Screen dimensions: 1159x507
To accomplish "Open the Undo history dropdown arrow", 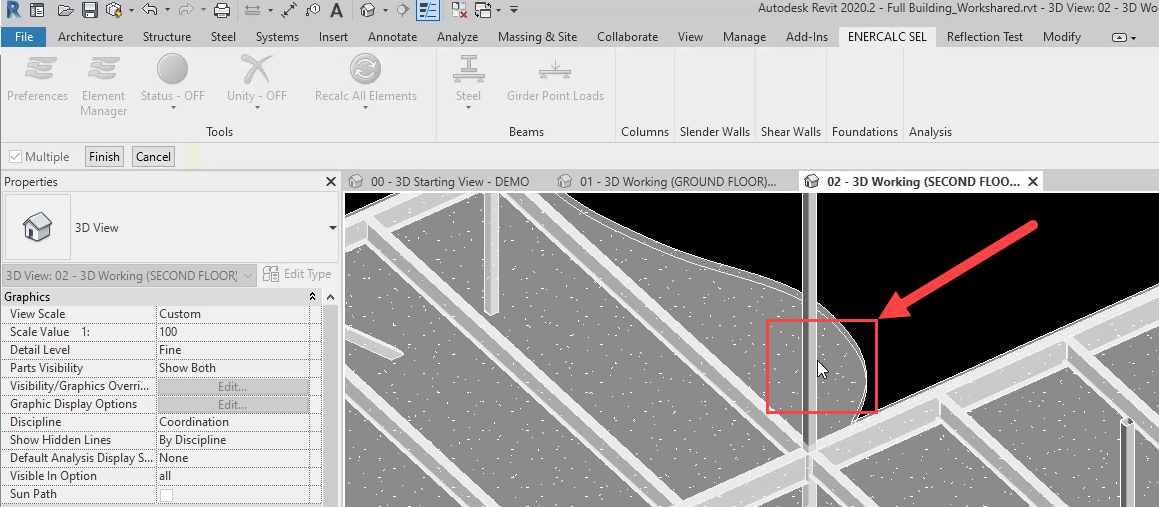I will 167,10.
